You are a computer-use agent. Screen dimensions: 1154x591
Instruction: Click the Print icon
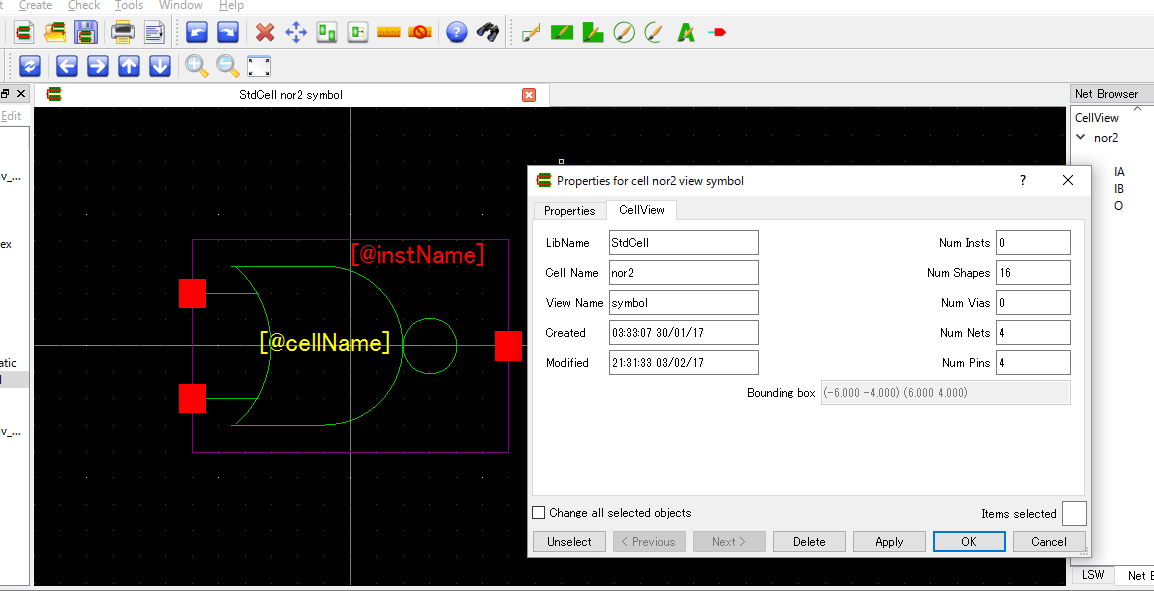[123, 32]
